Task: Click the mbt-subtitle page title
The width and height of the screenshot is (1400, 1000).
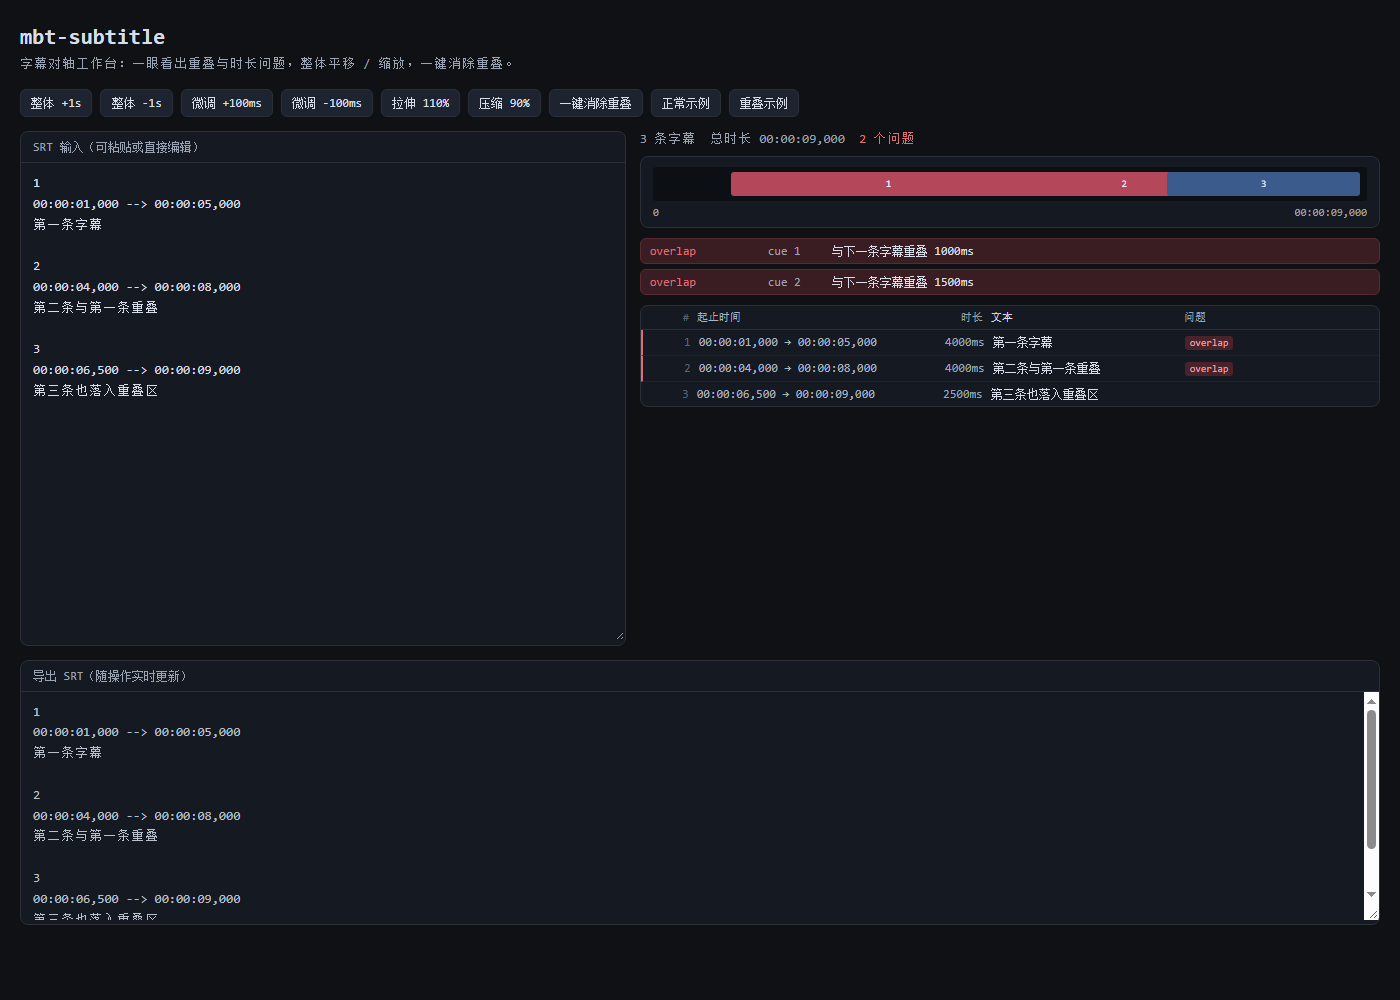Action: [92, 37]
